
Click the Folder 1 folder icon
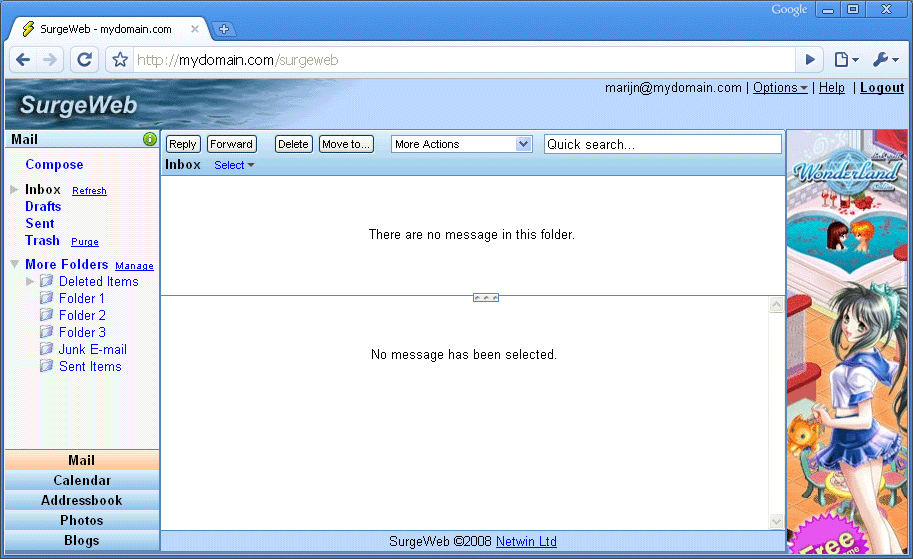point(46,298)
